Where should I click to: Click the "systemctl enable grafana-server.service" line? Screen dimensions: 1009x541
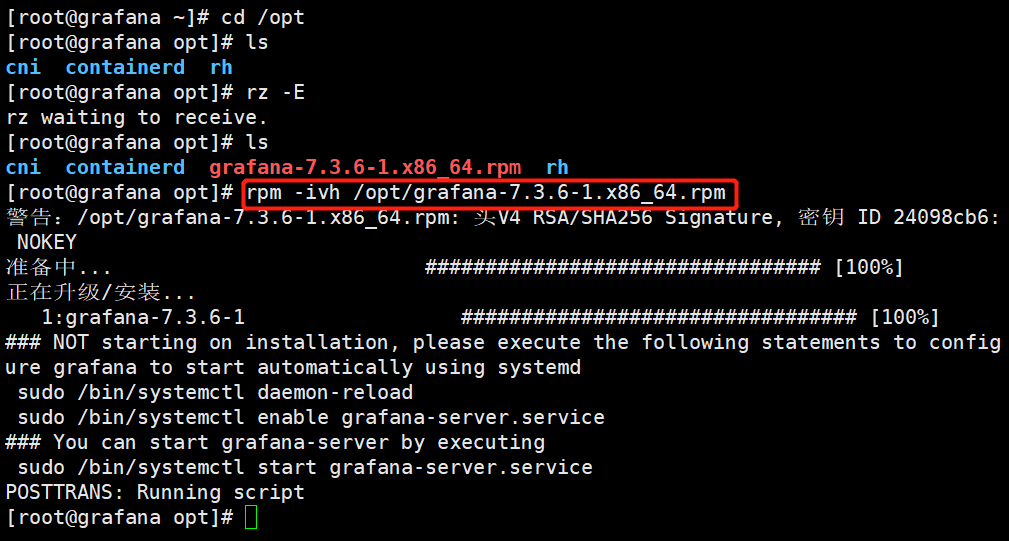click(x=311, y=417)
